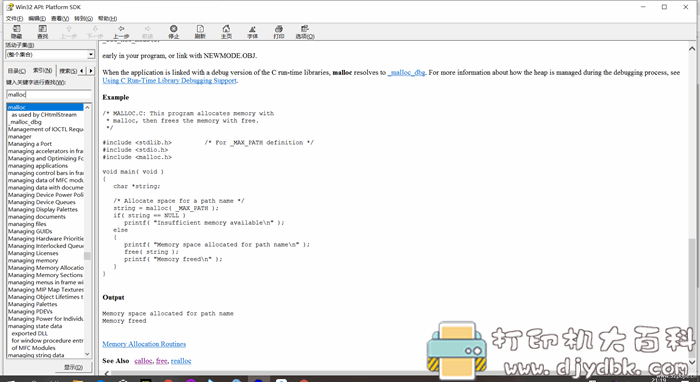Select the _malloc_dbg index entry
The image size is (700, 382).
[25, 122]
